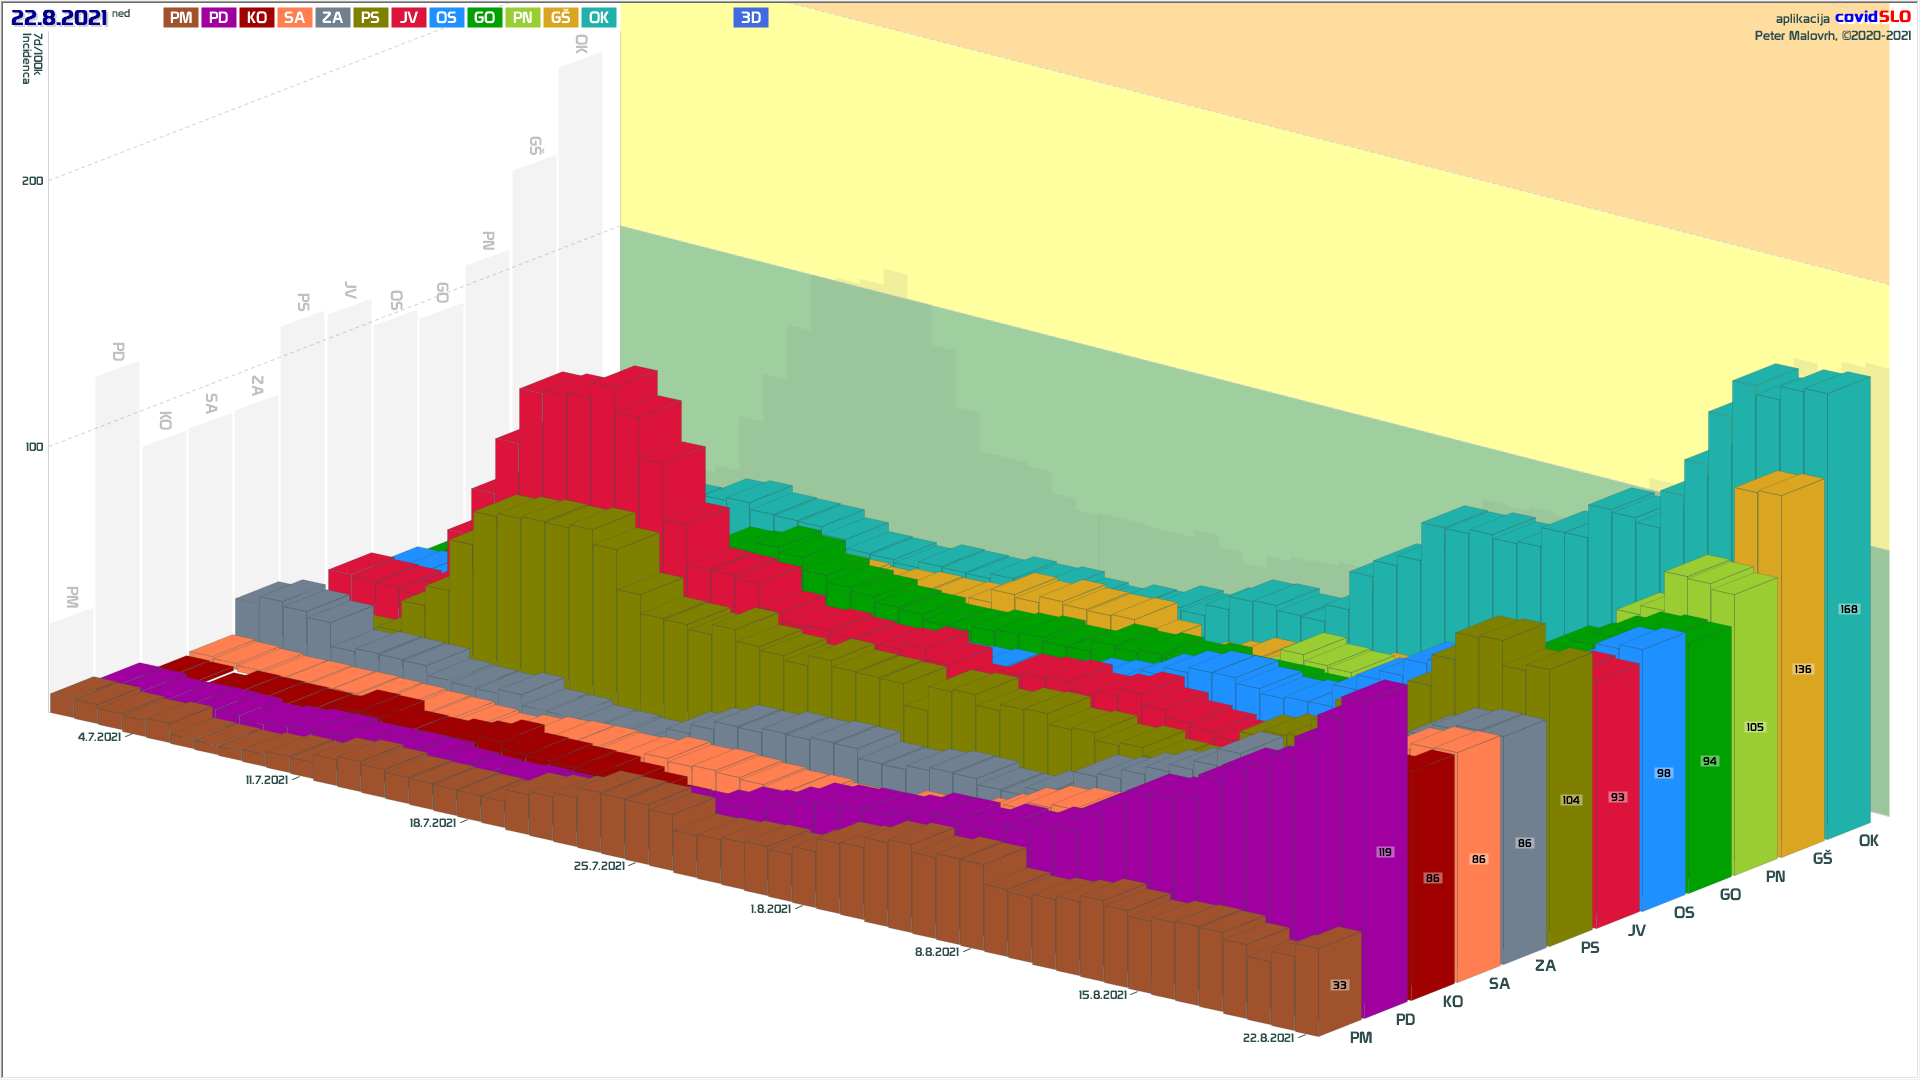Toggle the PM region legend button
Screen dimensions: 1920x1080
point(181,18)
